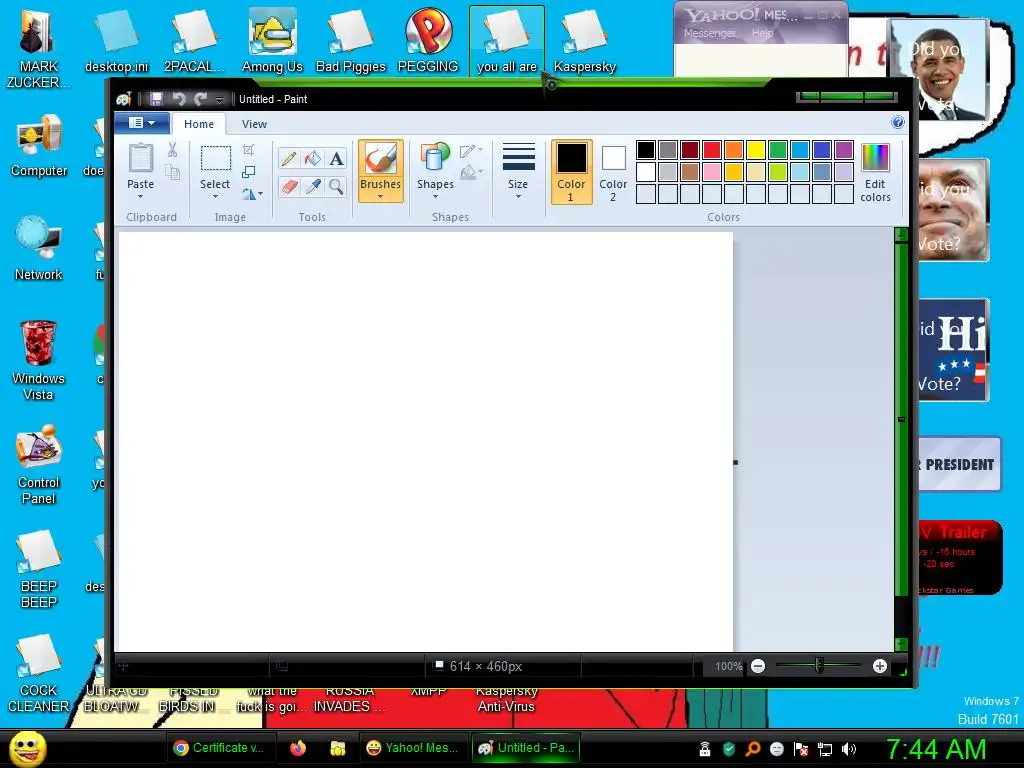Screen dimensions: 1024x768
Task: Switch to the Home ribbon tab
Action: click(199, 124)
